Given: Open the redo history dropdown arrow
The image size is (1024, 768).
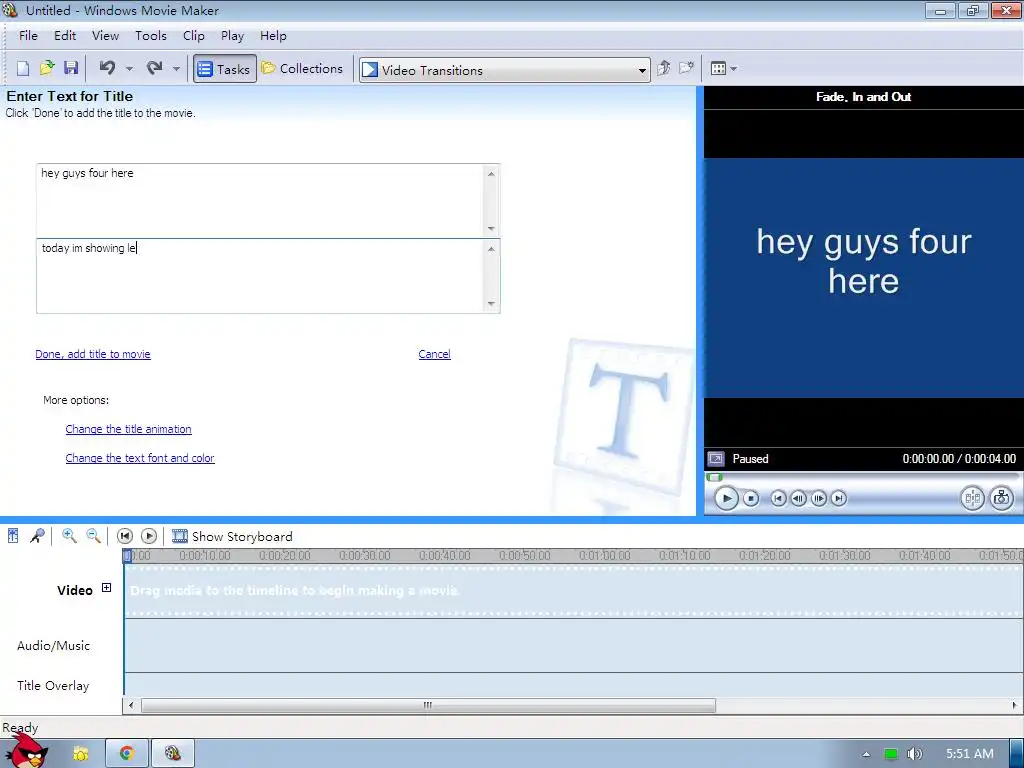Looking at the screenshot, I should pyautogui.click(x=176, y=69).
